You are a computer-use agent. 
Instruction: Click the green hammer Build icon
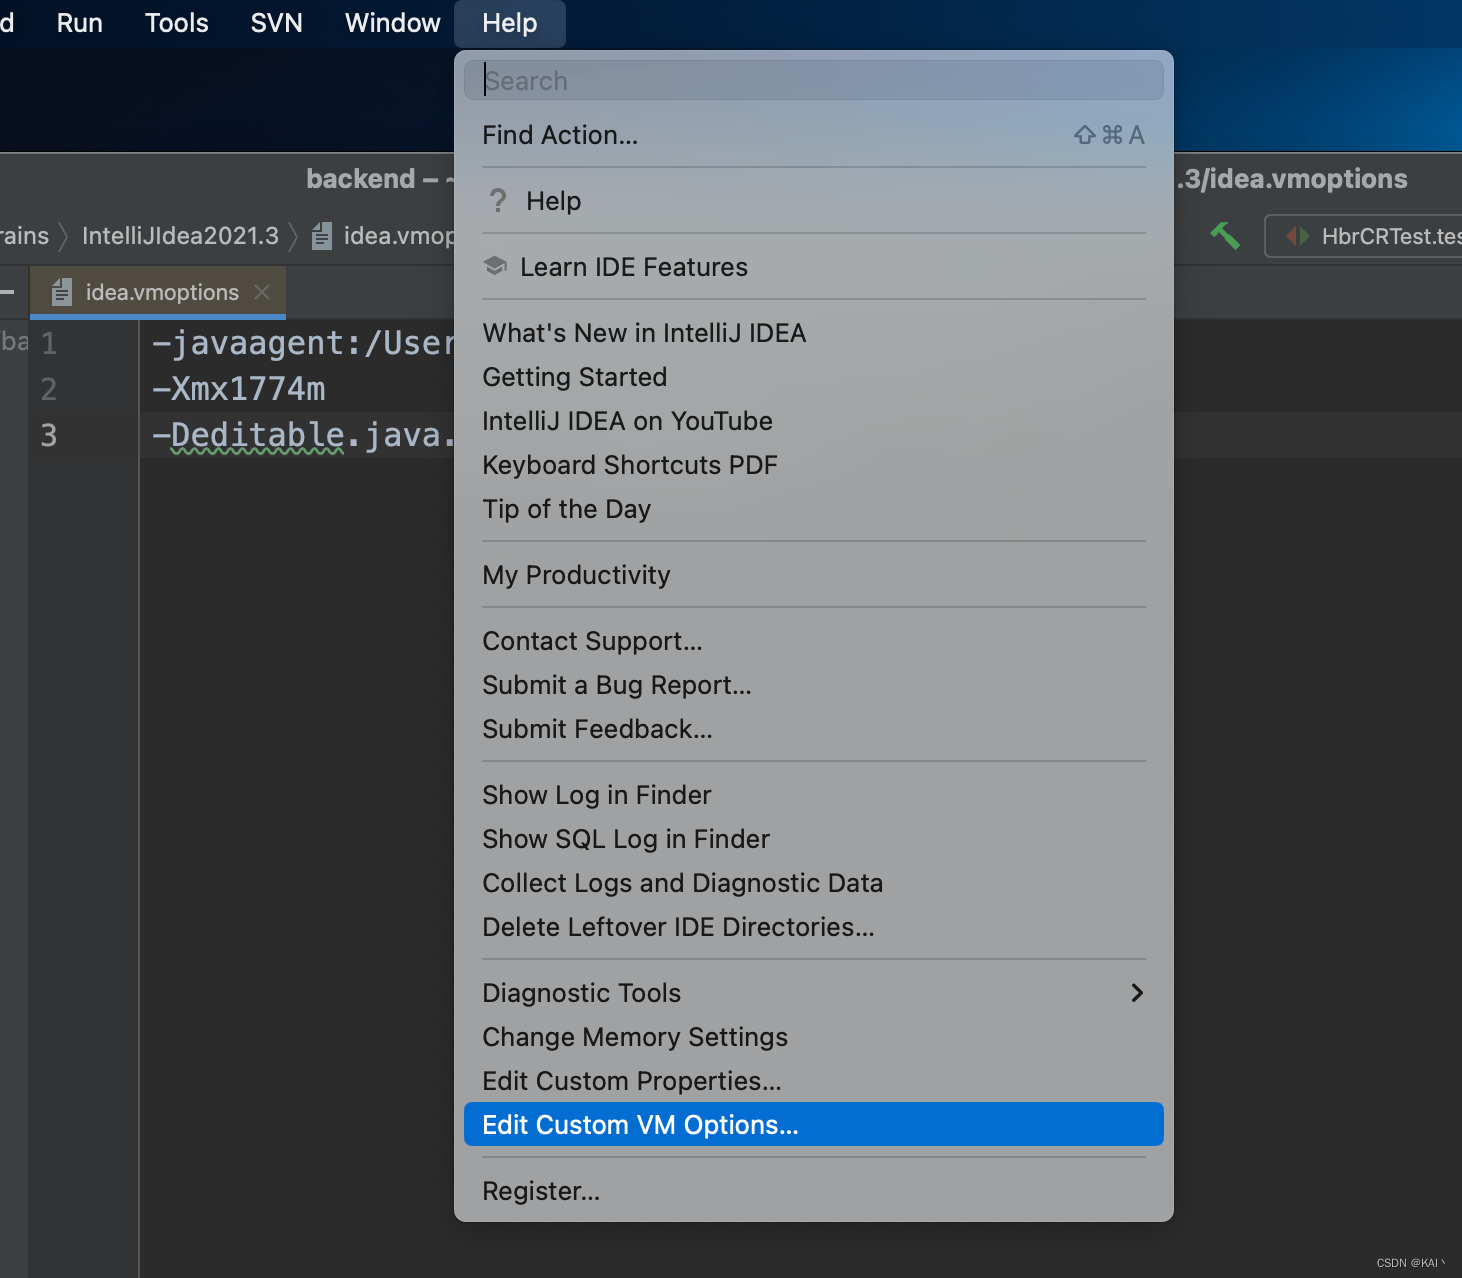[1225, 236]
